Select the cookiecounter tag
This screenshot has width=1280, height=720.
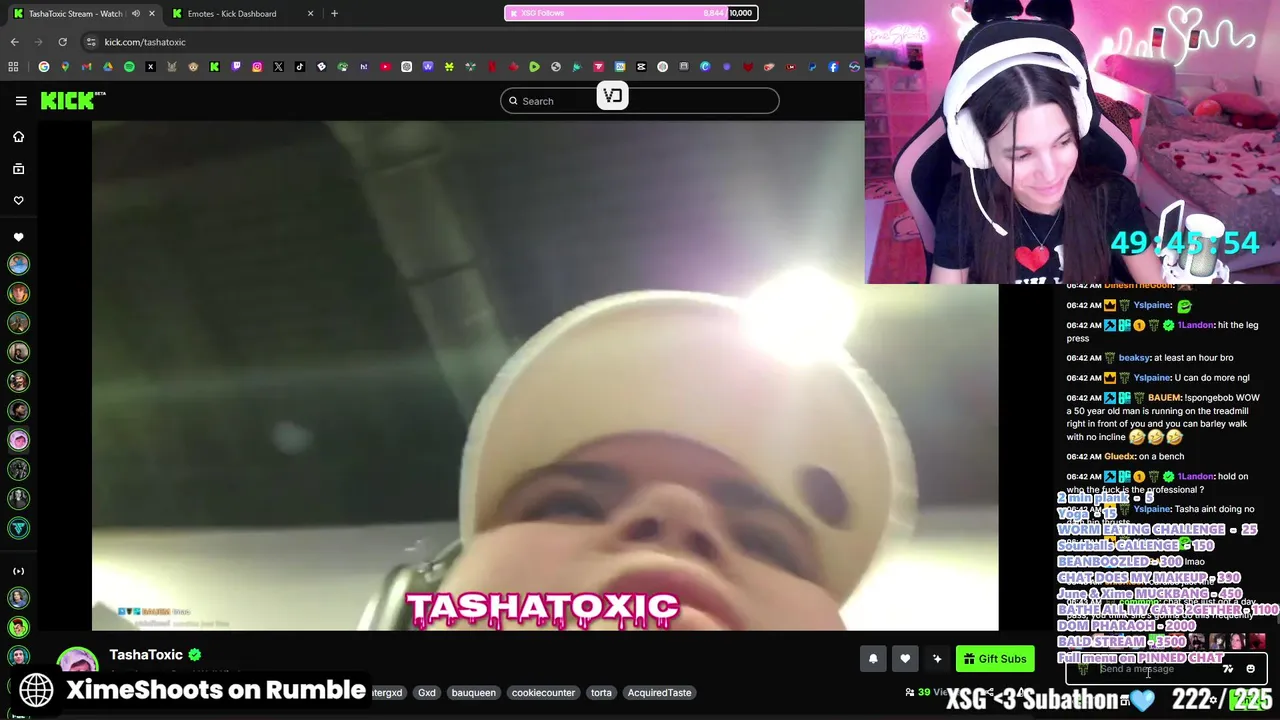click(543, 692)
